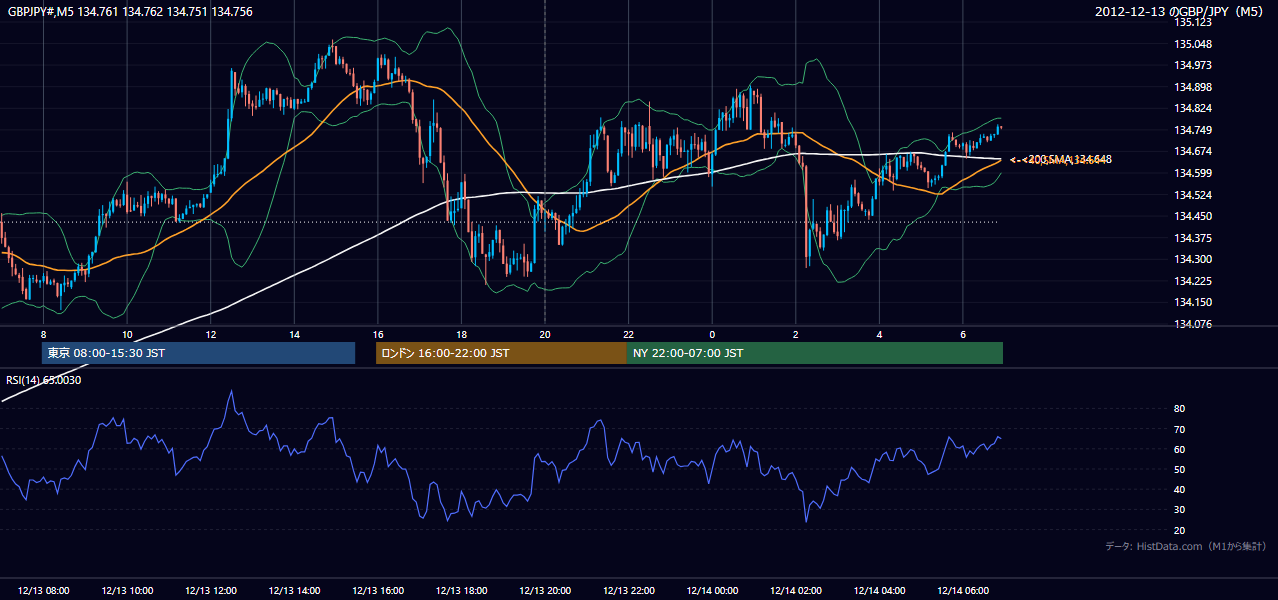Click price axis label 134.824
Image resolution: width=1278 pixels, height=600 pixels.
pyautogui.click(x=1193, y=108)
